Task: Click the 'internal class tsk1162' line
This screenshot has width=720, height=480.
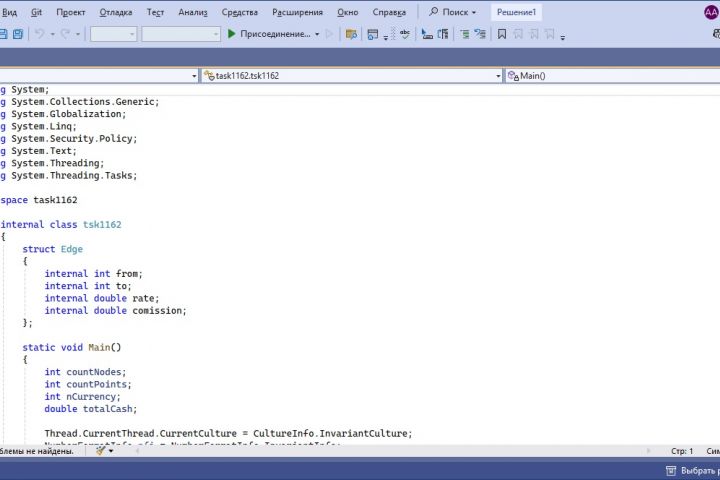Action: (x=61, y=225)
